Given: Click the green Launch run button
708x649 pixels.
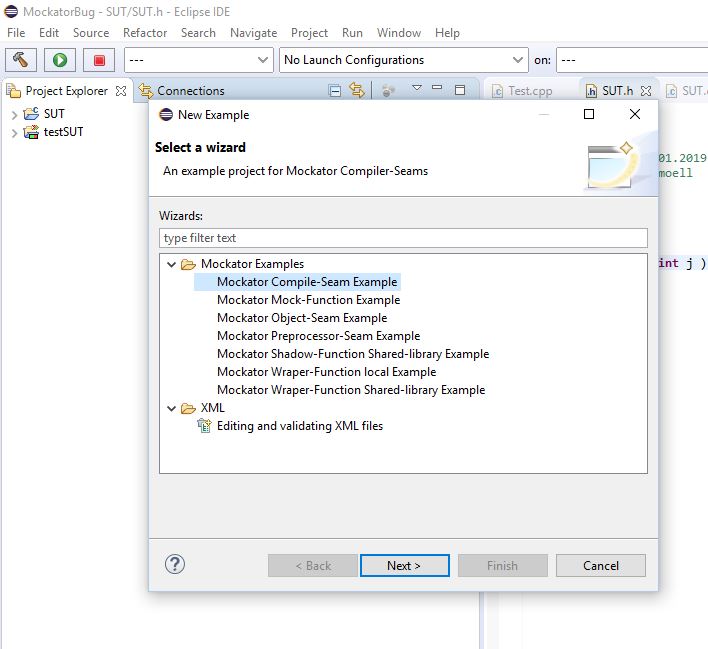Looking at the screenshot, I should (60, 60).
